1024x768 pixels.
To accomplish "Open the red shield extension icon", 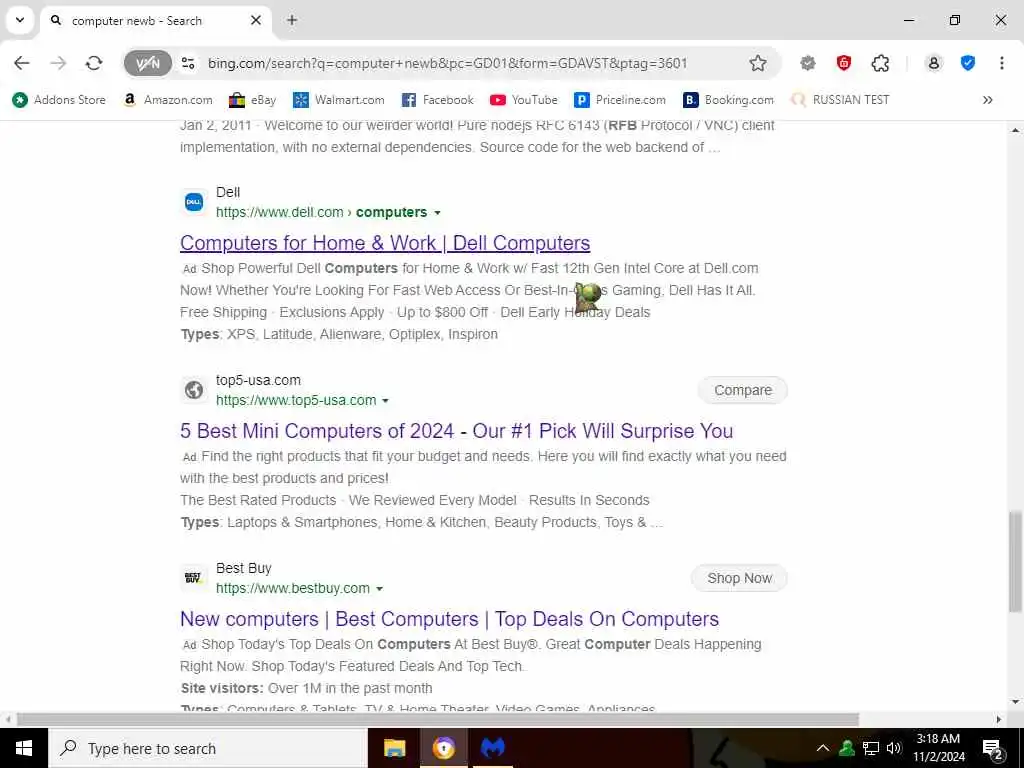I will point(844,63).
